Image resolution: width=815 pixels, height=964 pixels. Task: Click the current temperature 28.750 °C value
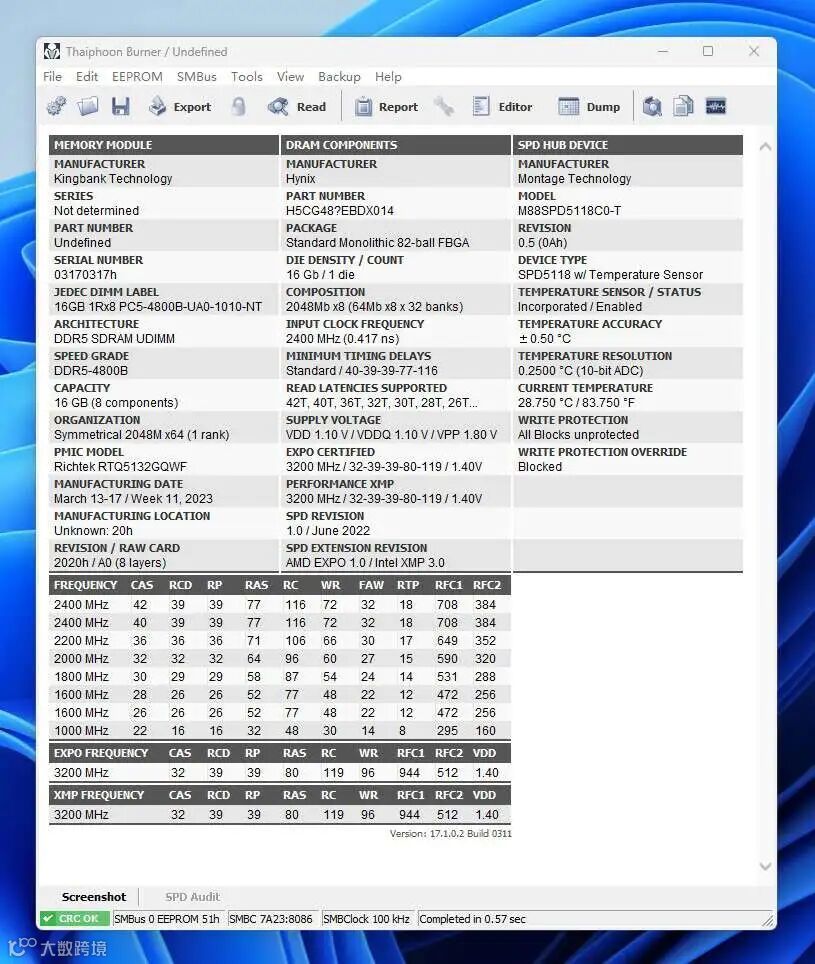tap(577, 403)
